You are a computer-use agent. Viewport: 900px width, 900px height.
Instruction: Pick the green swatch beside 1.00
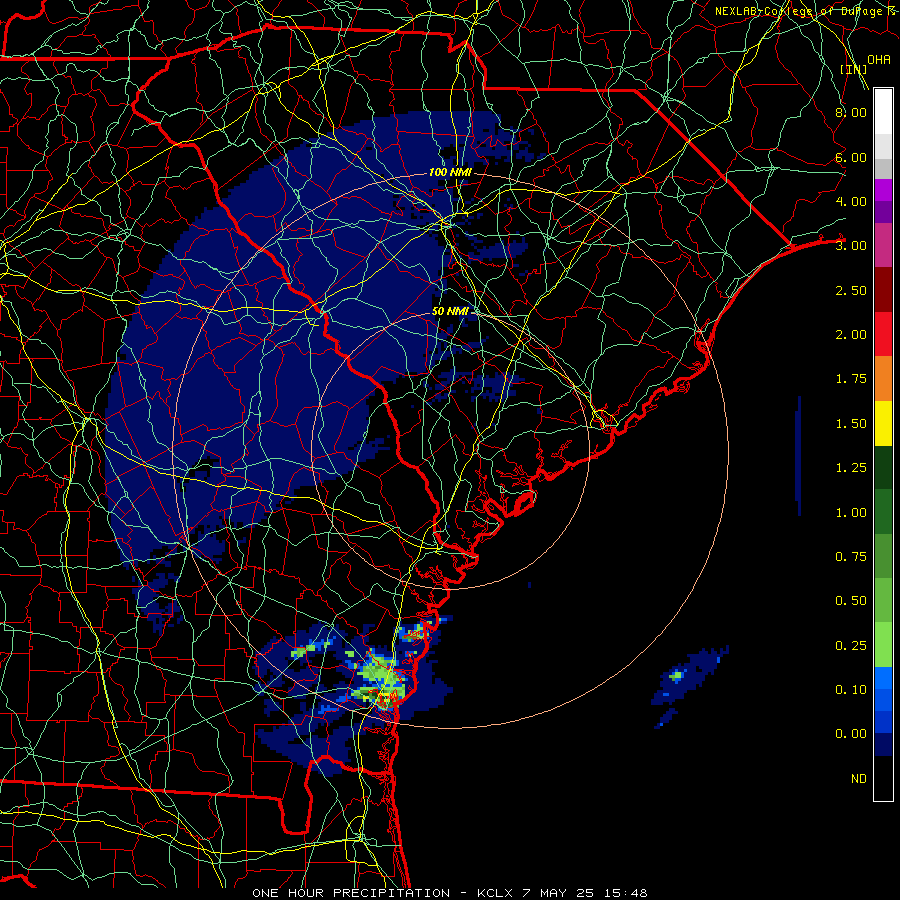click(883, 512)
